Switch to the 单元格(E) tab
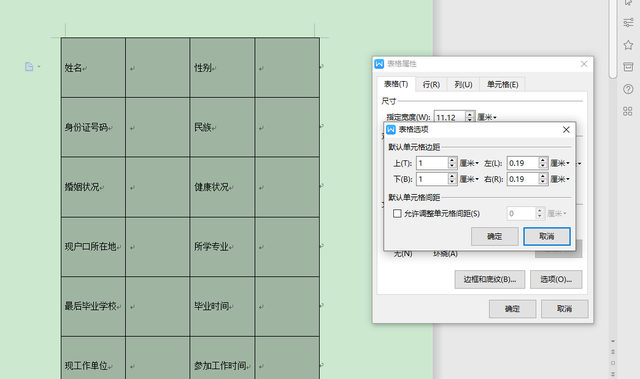The width and height of the screenshot is (640, 379). click(502, 84)
